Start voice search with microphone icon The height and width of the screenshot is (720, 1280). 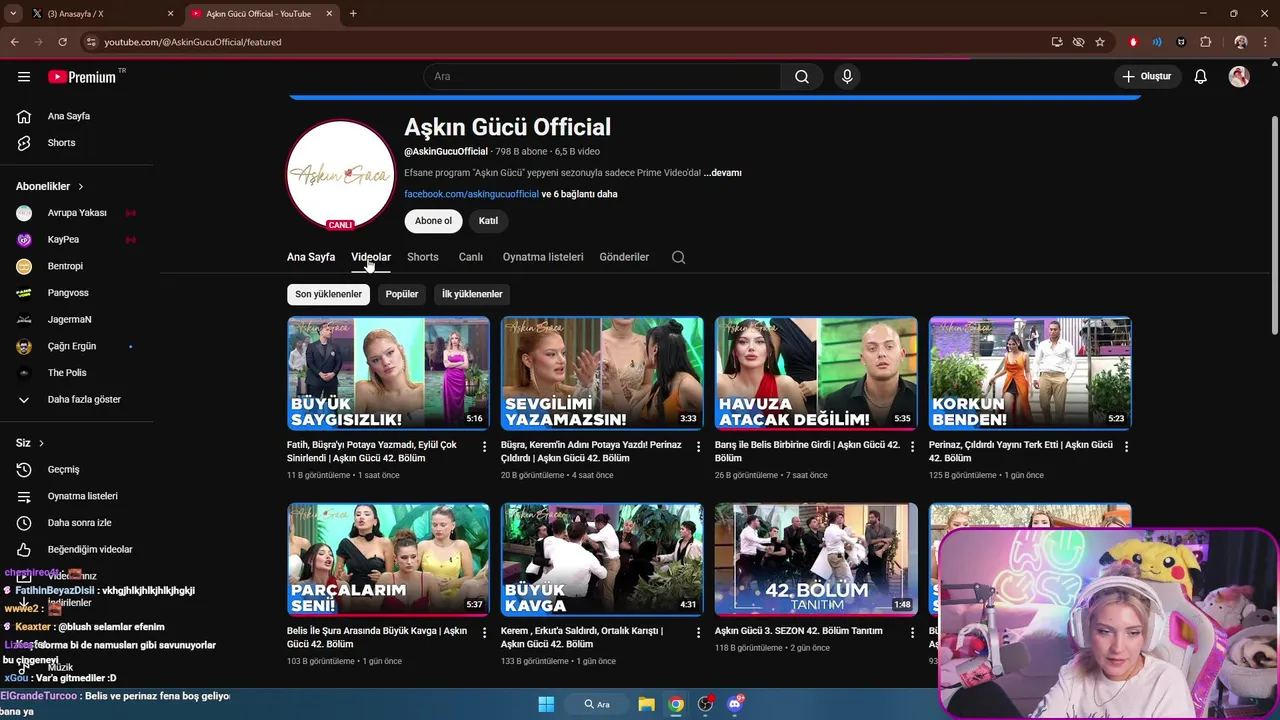click(847, 76)
